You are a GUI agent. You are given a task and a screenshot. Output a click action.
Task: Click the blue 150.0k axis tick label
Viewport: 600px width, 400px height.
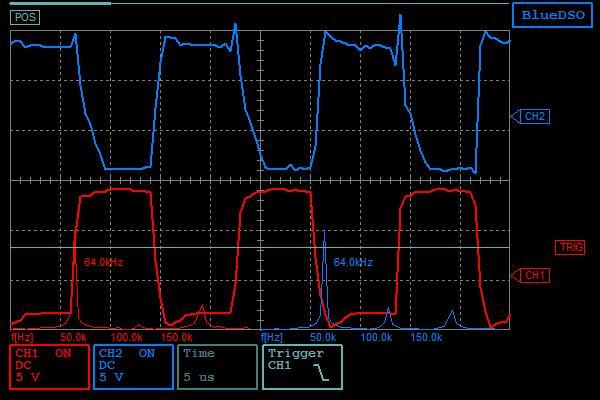click(426, 337)
